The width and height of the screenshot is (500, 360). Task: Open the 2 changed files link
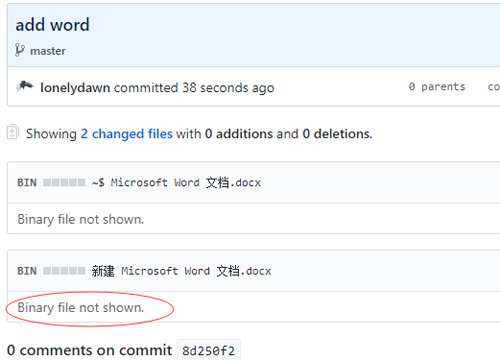tap(127, 134)
